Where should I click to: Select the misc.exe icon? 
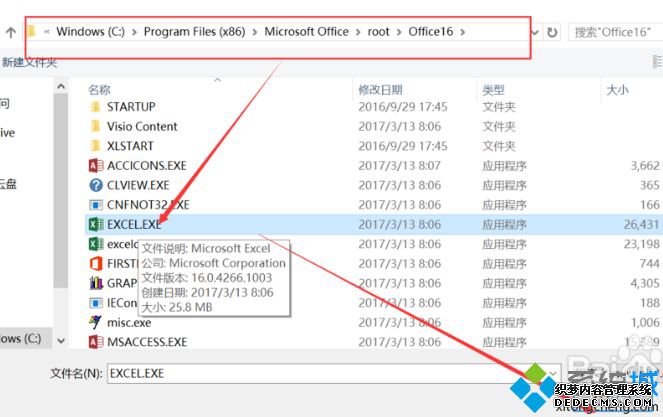95,322
